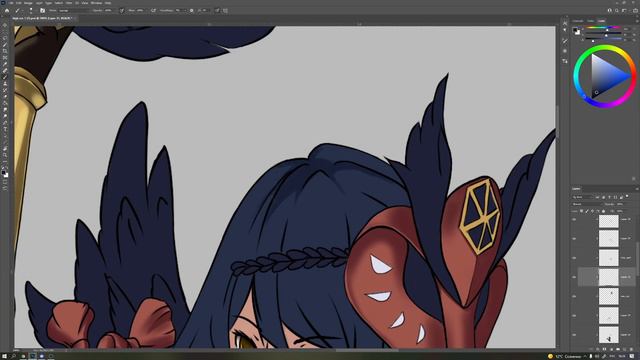Open symmetry paint options butterfly icon

[x=225, y=11]
